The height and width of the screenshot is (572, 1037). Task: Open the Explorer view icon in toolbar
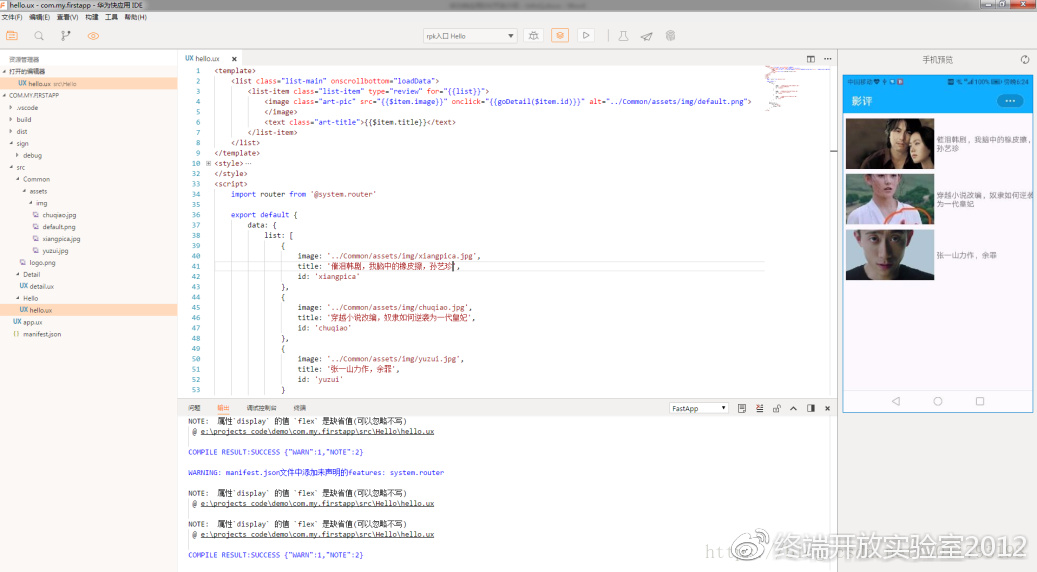[12, 36]
